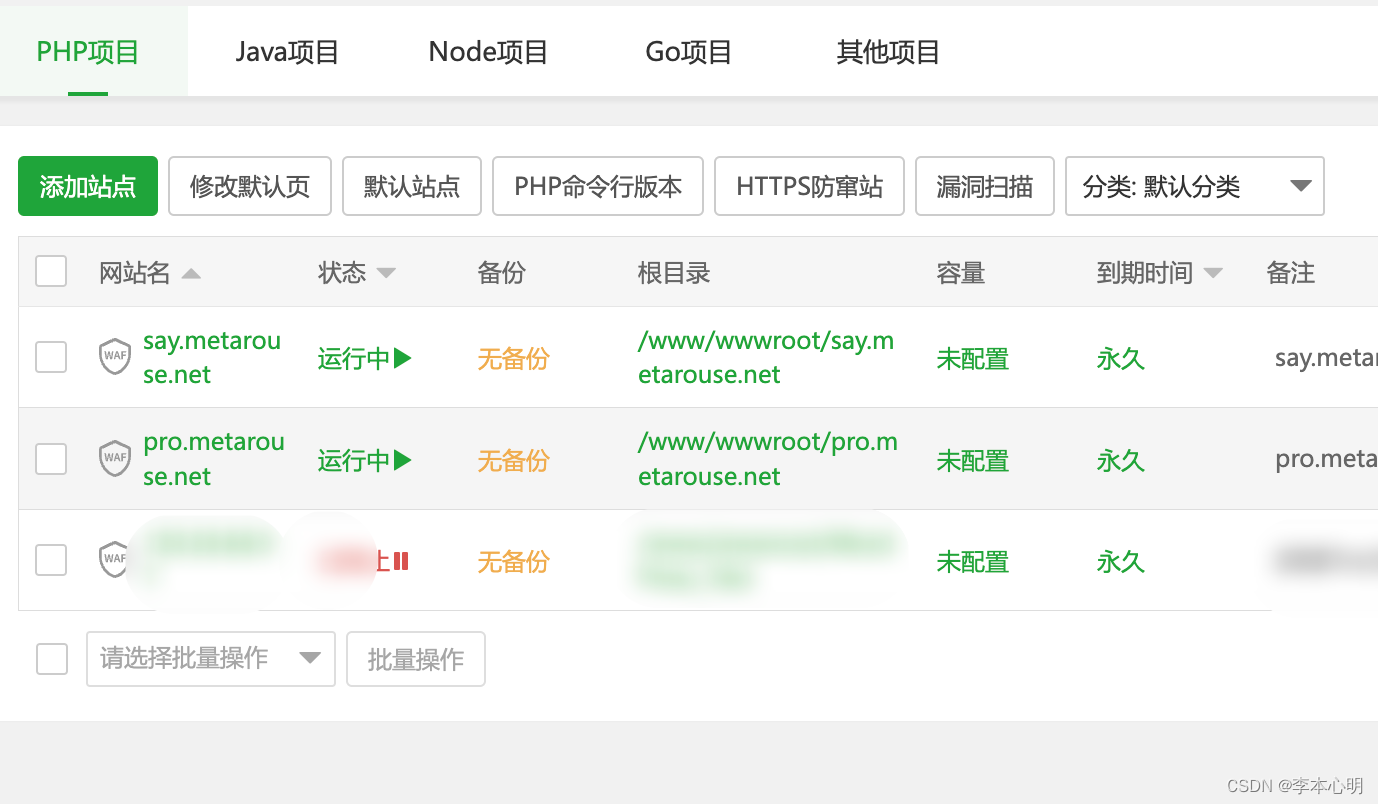Click the 根目录 column header
The height and width of the screenshot is (804, 1378).
click(674, 272)
